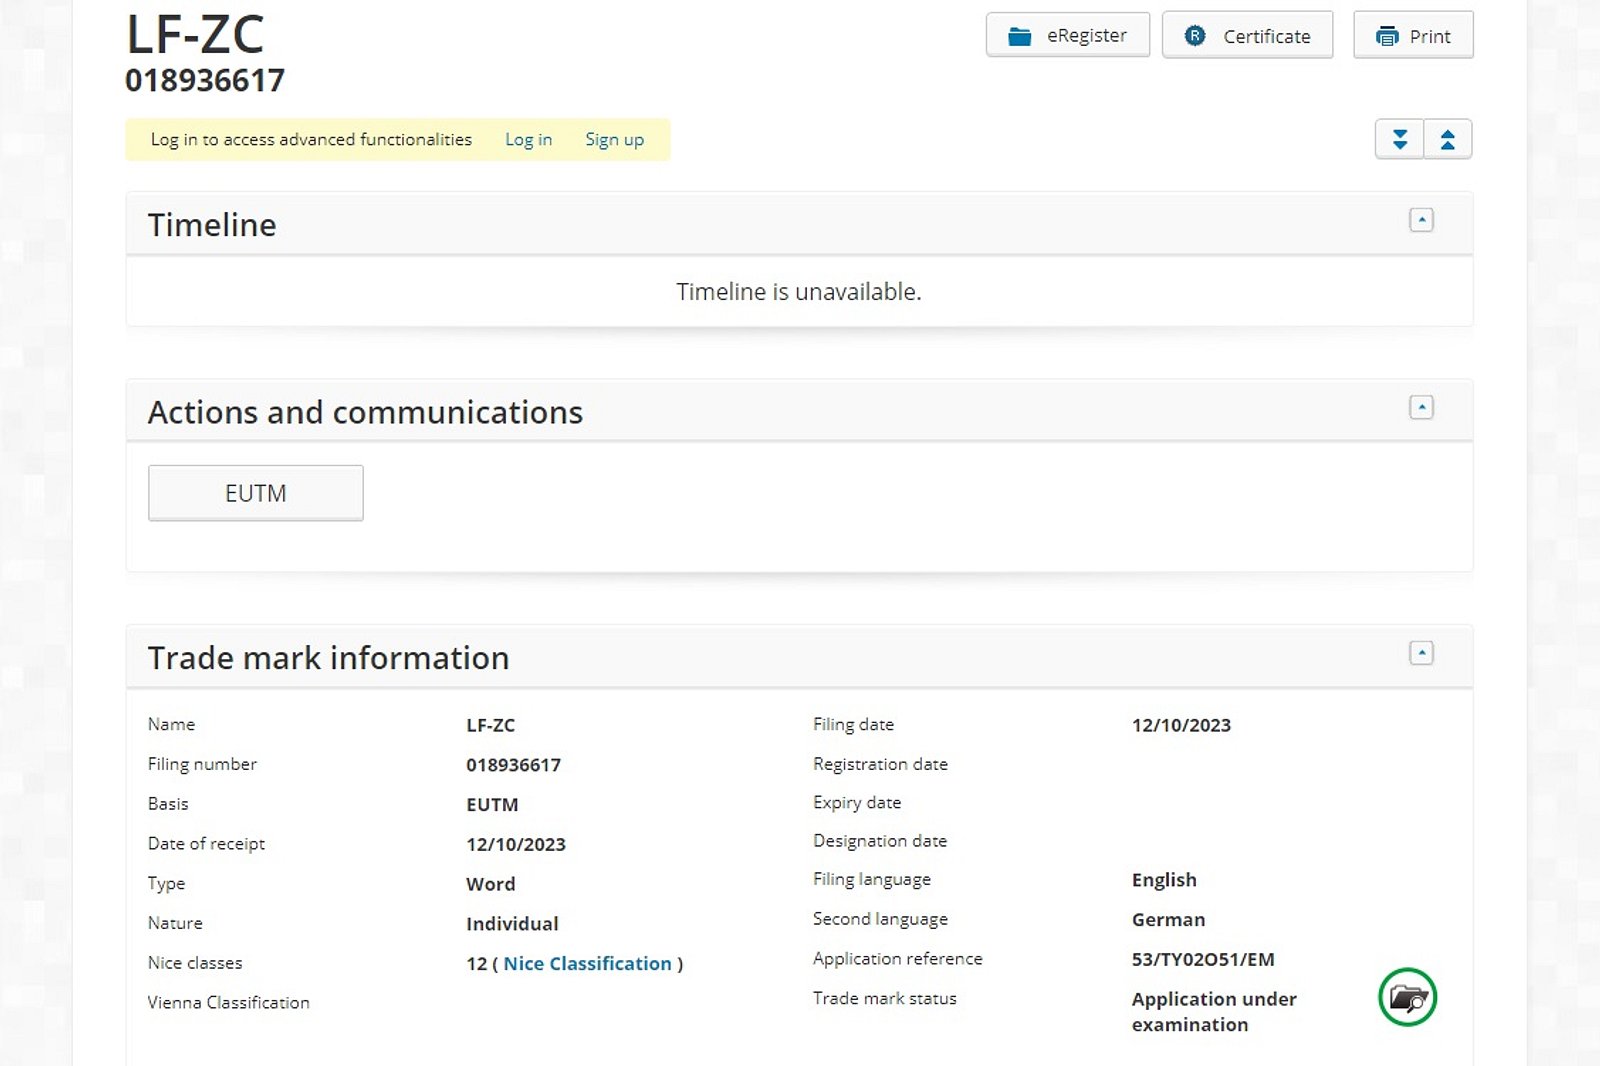The width and height of the screenshot is (1600, 1066).
Task: Click the trade mark status folder icon
Action: click(1408, 997)
